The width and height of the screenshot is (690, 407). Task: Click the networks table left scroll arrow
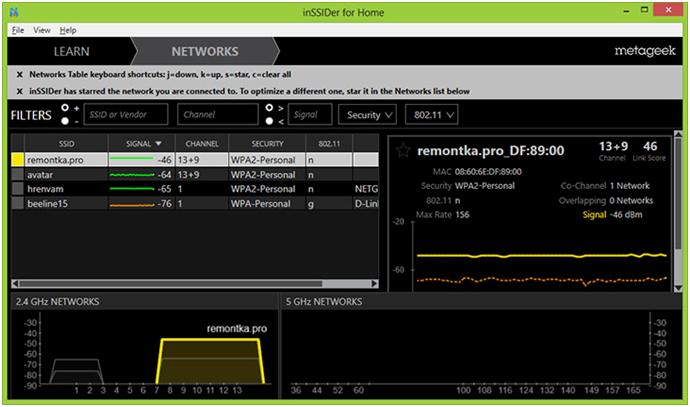click(x=15, y=284)
